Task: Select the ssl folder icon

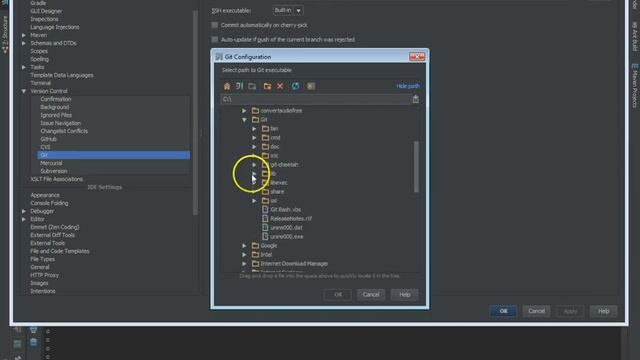Action: 265,200
